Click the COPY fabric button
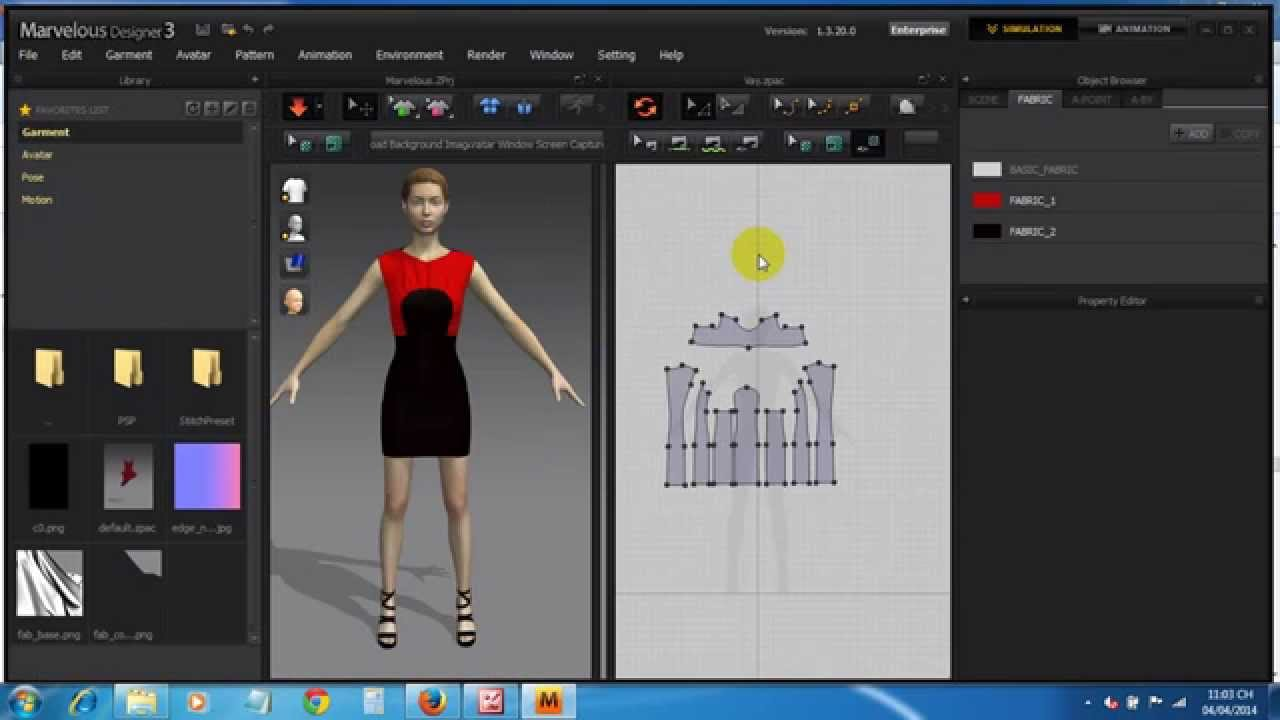The width and height of the screenshot is (1280, 720). (x=1241, y=133)
